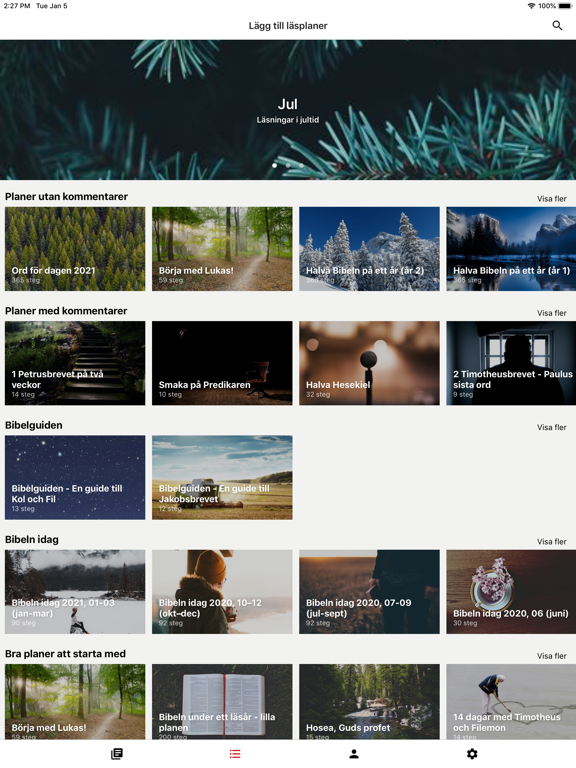Image resolution: width=576 pixels, height=768 pixels.
Task: Select the third carousel page dot
Action: (301, 166)
